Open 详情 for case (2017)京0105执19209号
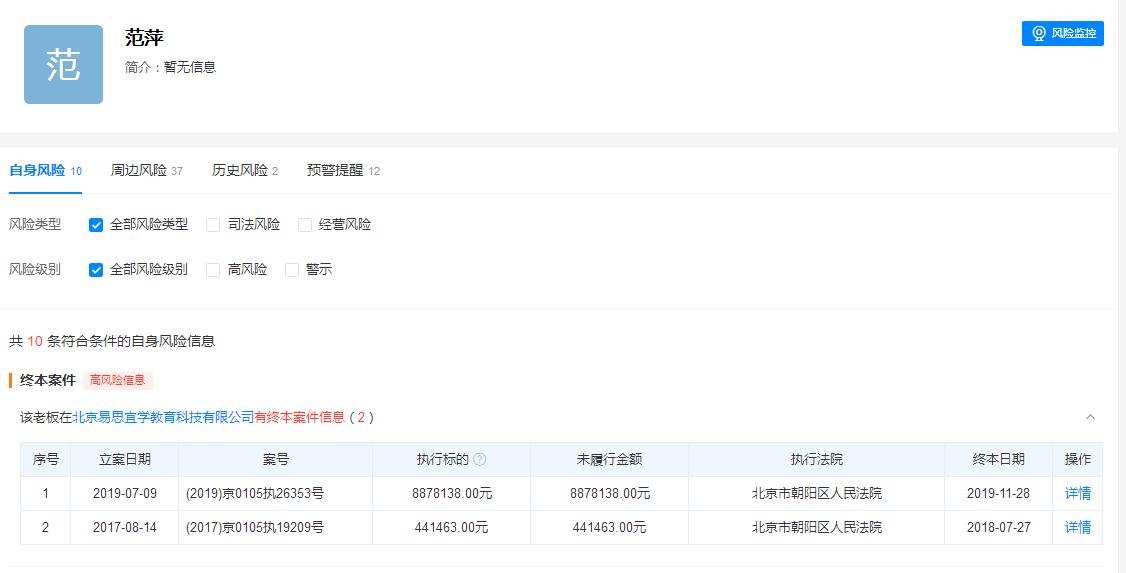Image resolution: width=1126 pixels, height=573 pixels. pyautogui.click(x=1078, y=527)
